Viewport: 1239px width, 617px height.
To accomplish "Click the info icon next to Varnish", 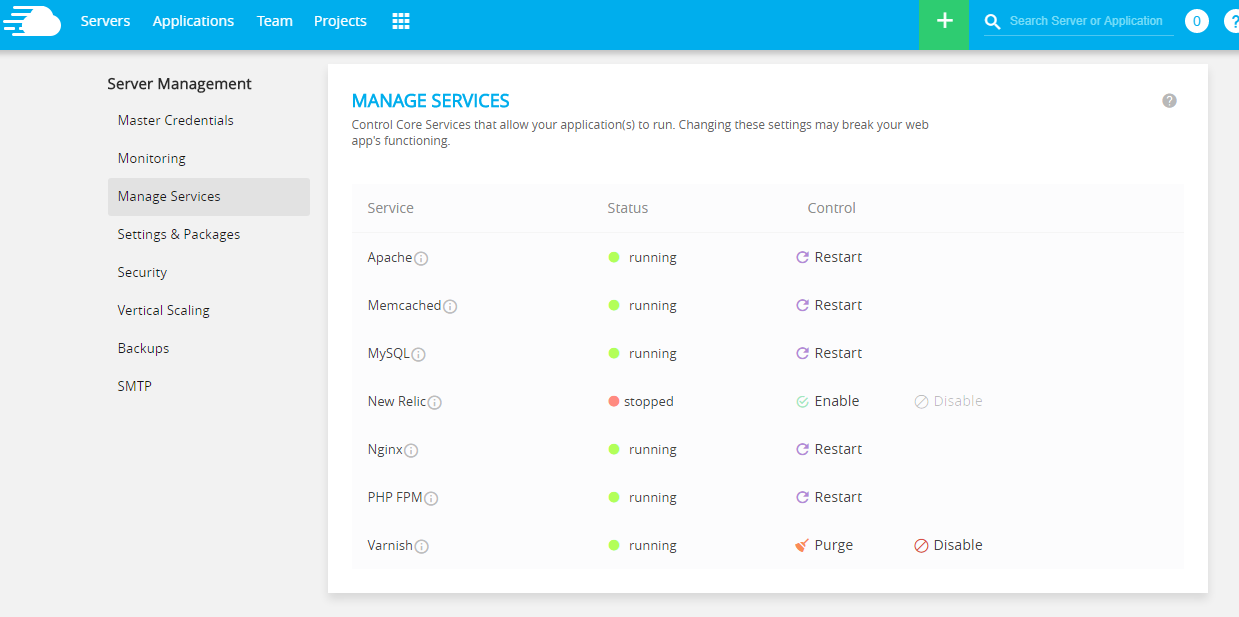I will pyautogui.click(x=422, y=547).
